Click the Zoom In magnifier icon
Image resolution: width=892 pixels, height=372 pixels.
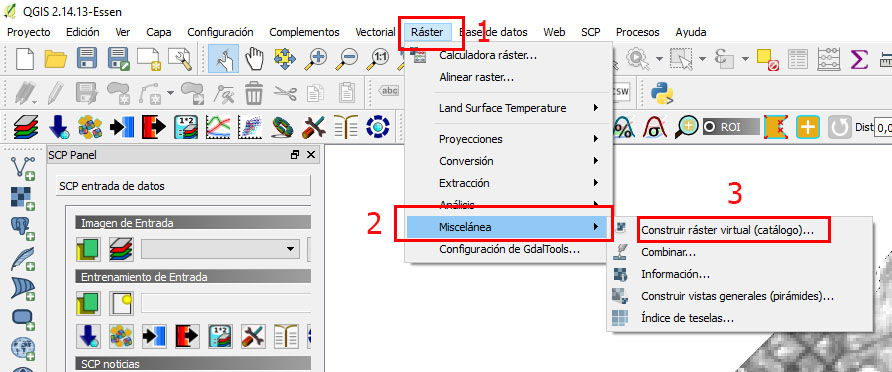pos(315,59)
